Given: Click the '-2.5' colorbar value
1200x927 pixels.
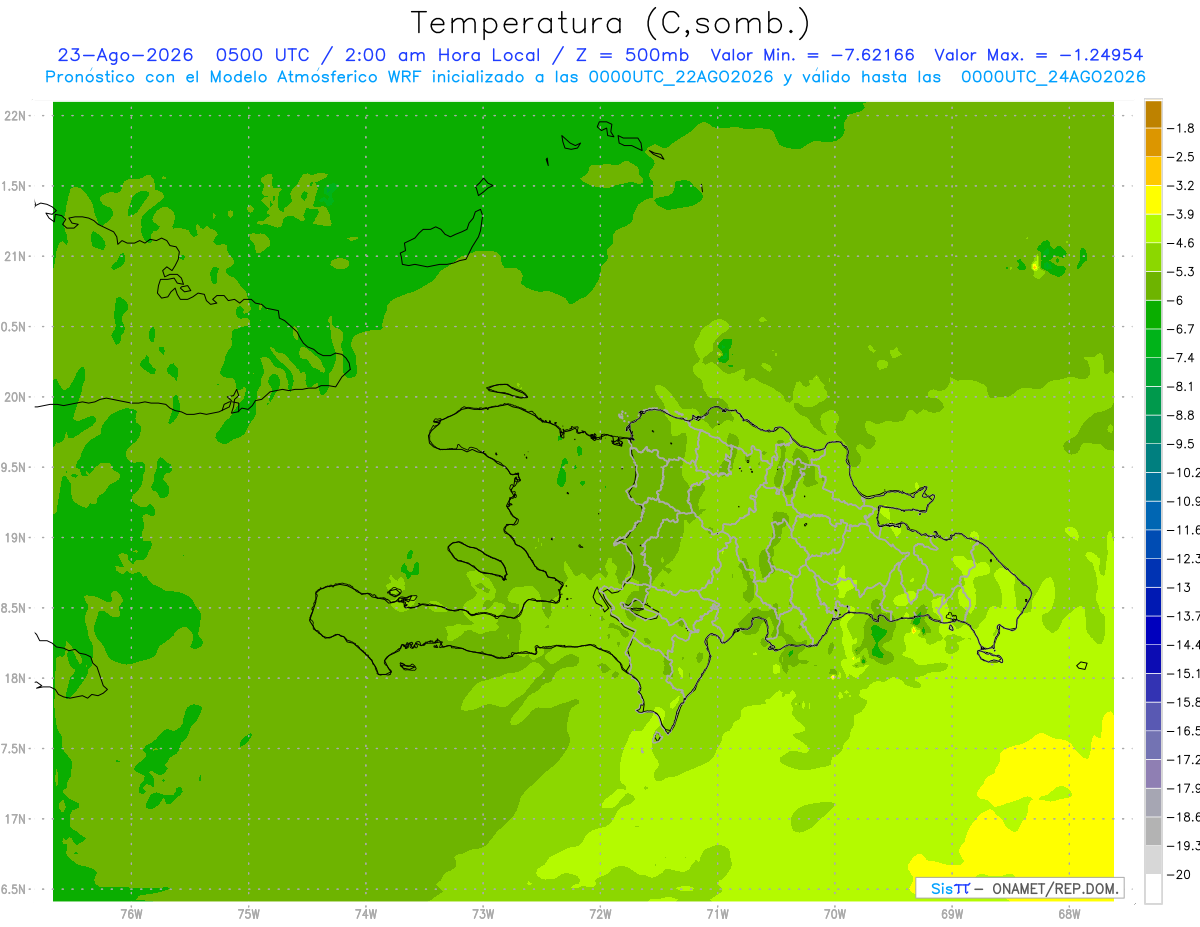Looking at the screenshot, I should 1182,157.
